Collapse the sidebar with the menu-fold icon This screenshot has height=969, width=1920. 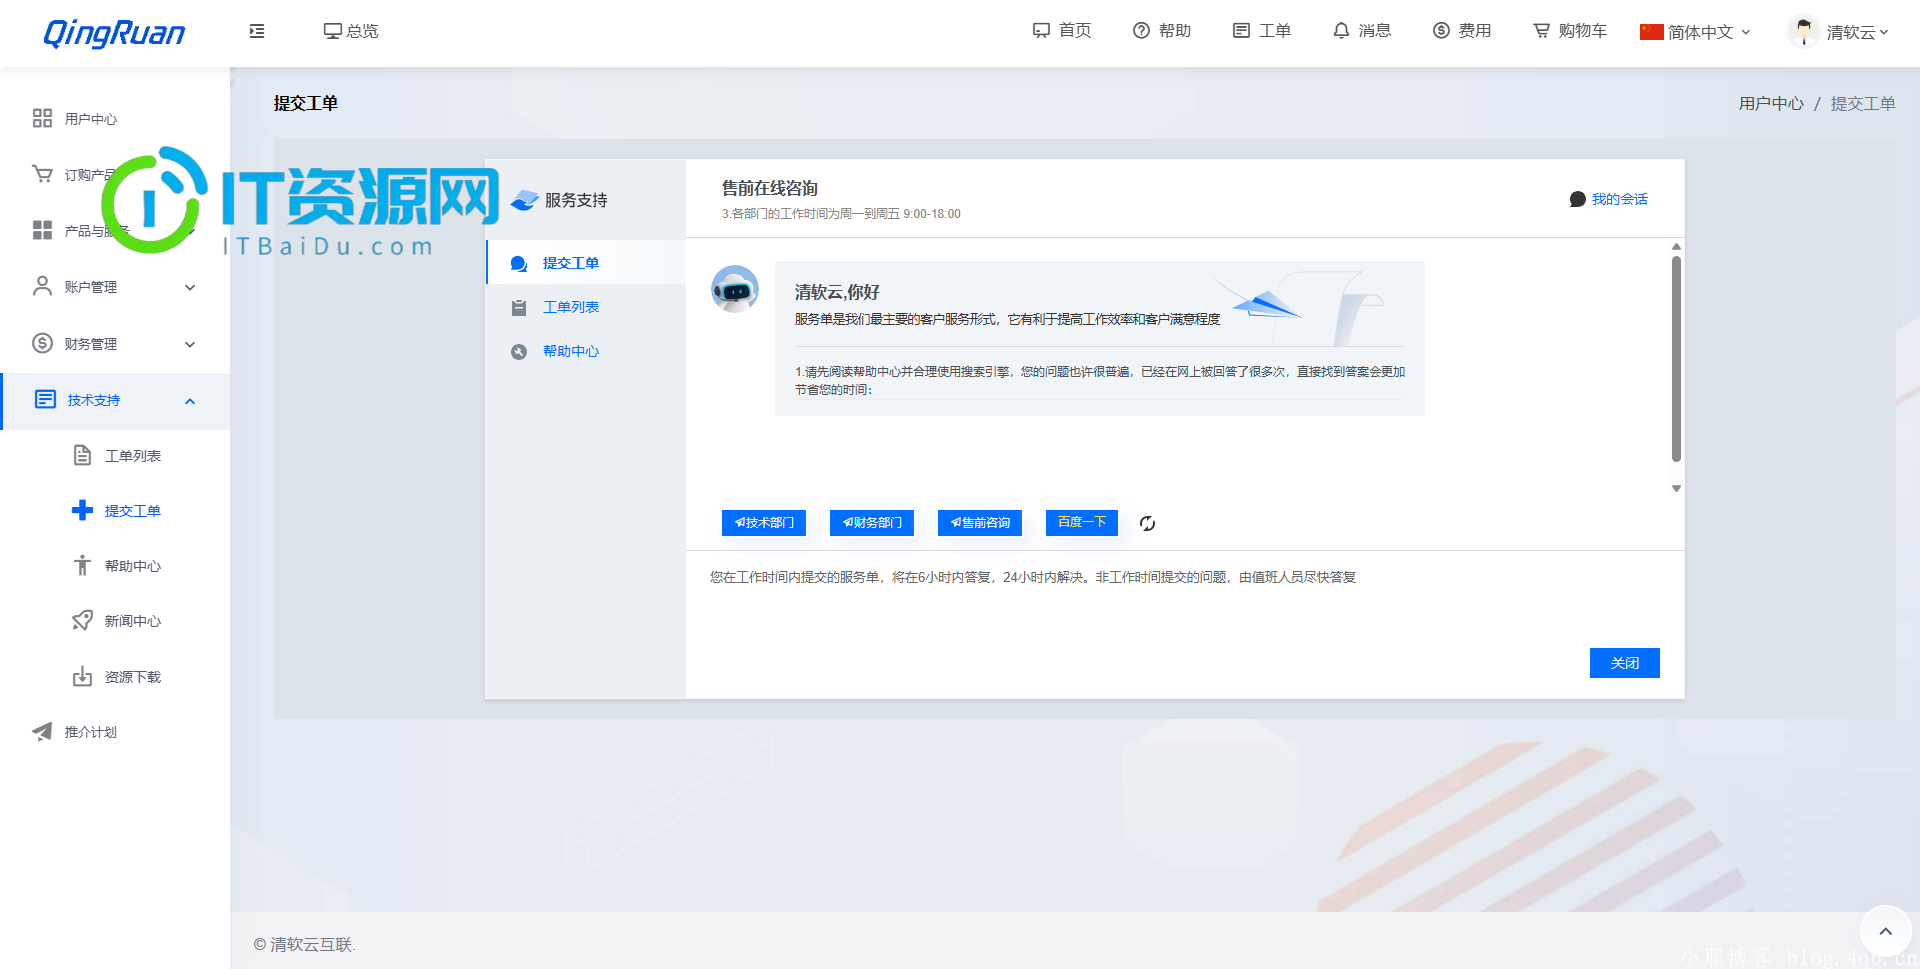[x=257, y=31]
